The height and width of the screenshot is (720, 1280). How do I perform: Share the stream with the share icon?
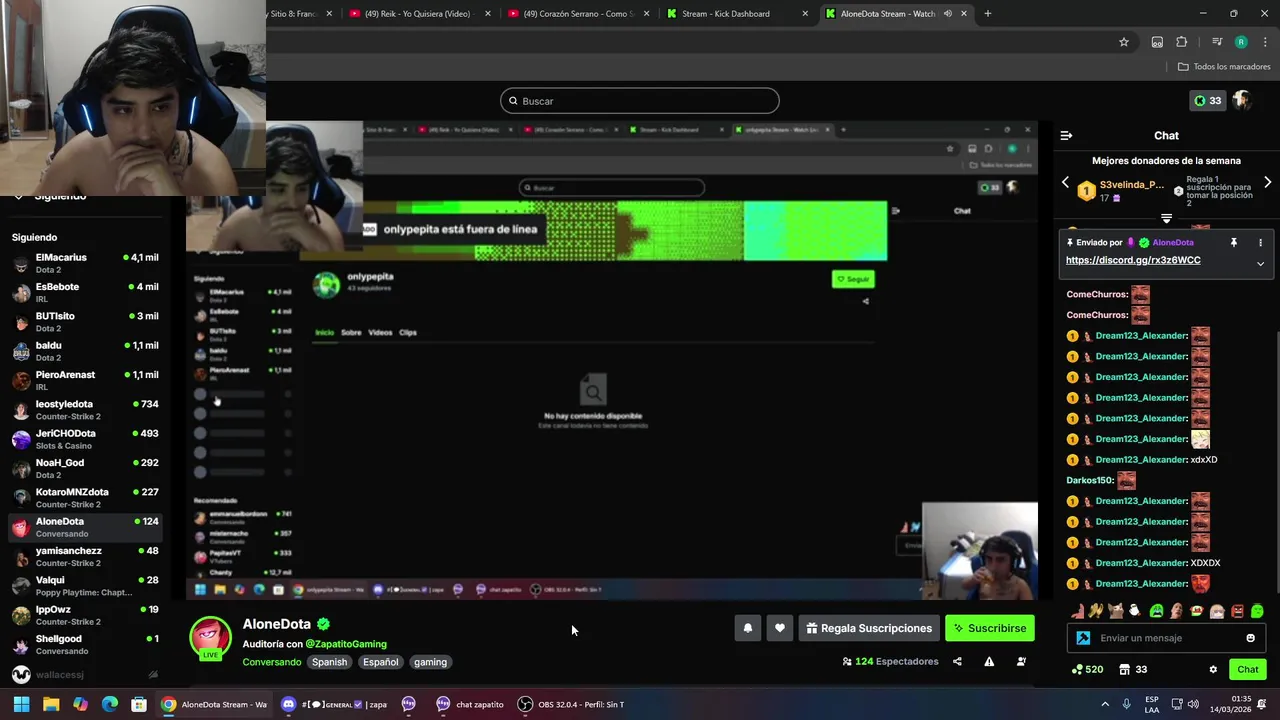click(957, 661)
